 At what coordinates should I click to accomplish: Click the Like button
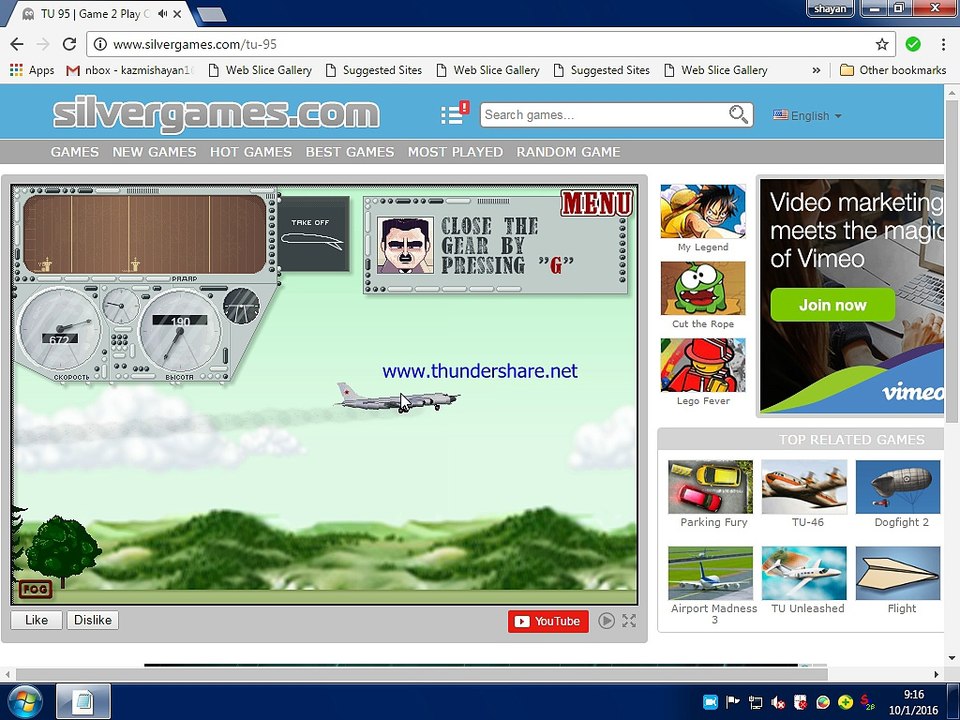tap(36, 620)
